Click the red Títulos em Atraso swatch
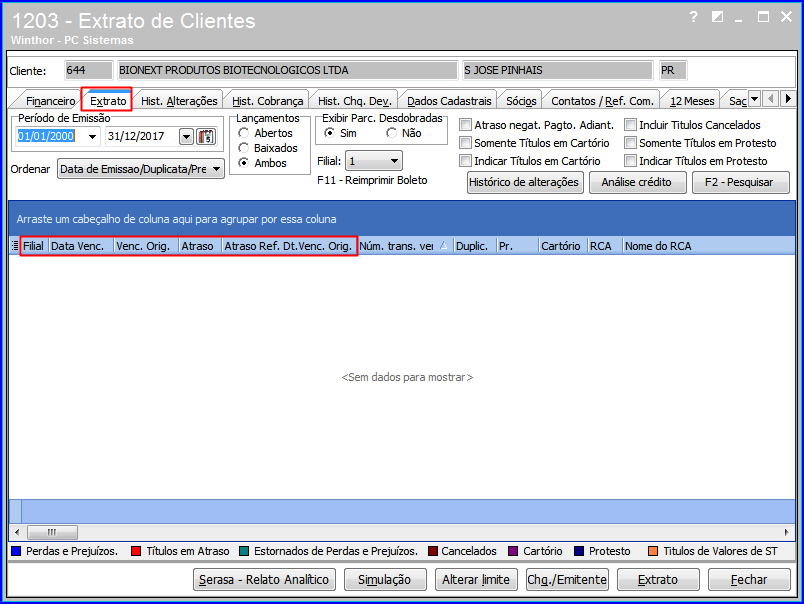The height and width of the screenshot is (604, 804). pos(136,551)
